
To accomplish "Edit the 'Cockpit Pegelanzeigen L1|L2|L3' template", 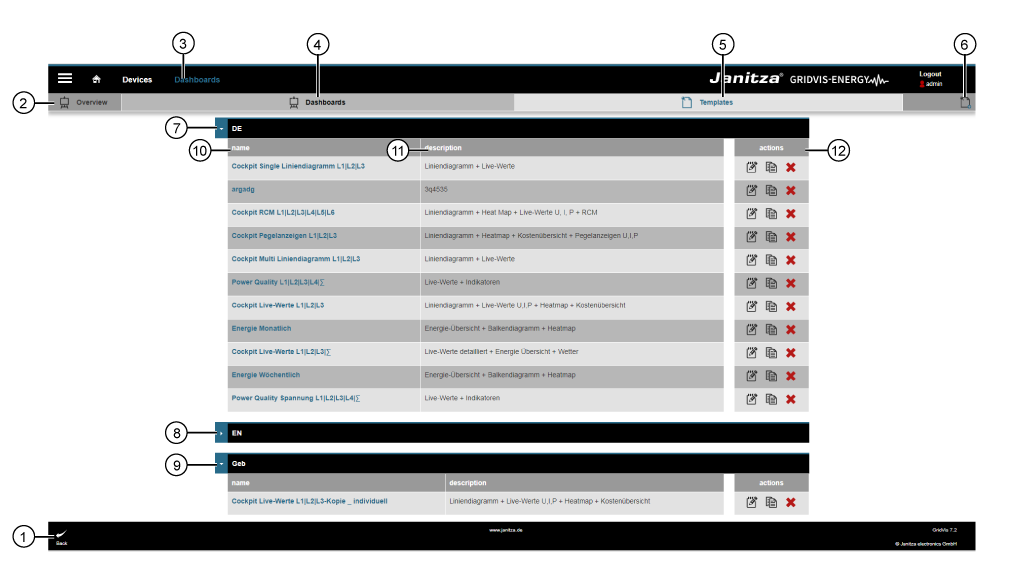I will 751,237.
